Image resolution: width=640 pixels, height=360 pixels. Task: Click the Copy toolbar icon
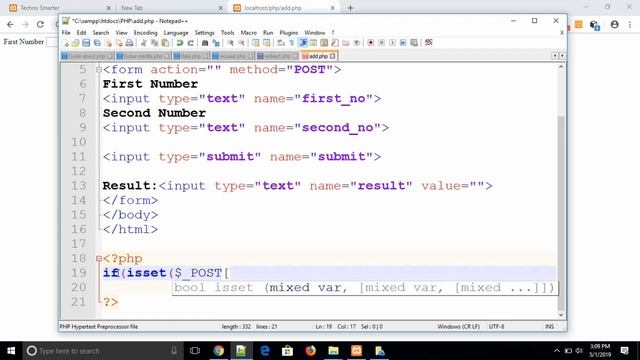pos(154,43)
